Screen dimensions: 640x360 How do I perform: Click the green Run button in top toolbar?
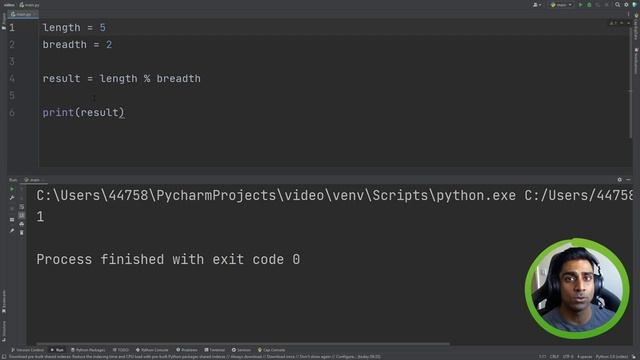[581, 5]
